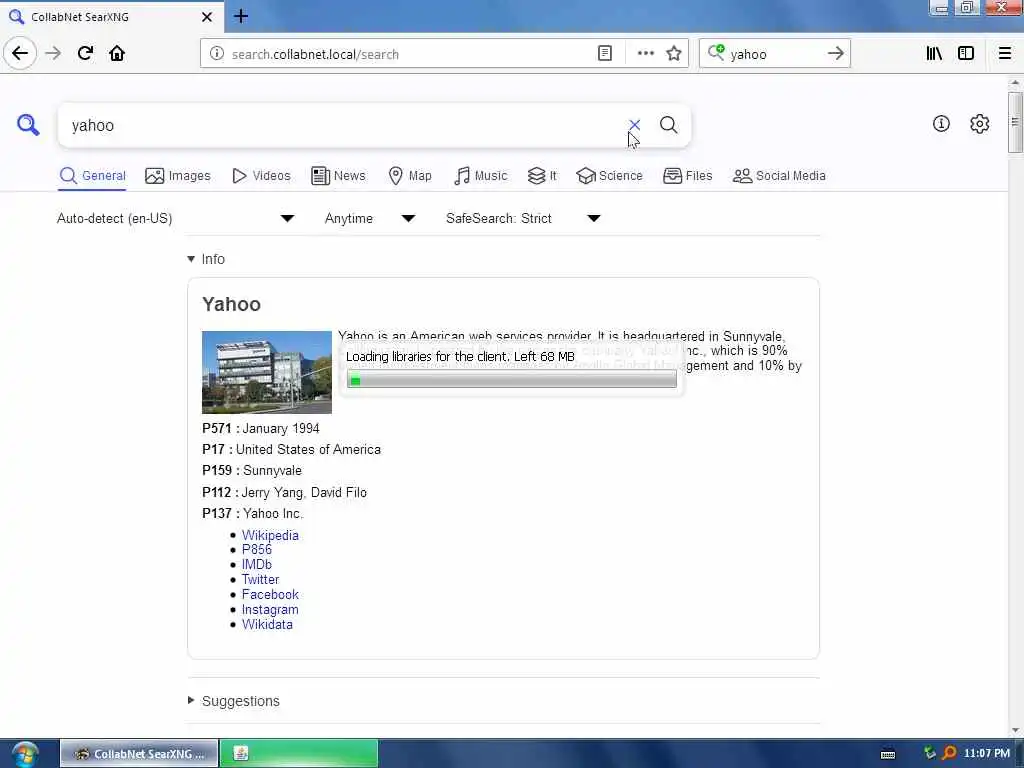1024x768 pixels.
Task: Switch to the Images tab
Action: (x=178, y=176)
